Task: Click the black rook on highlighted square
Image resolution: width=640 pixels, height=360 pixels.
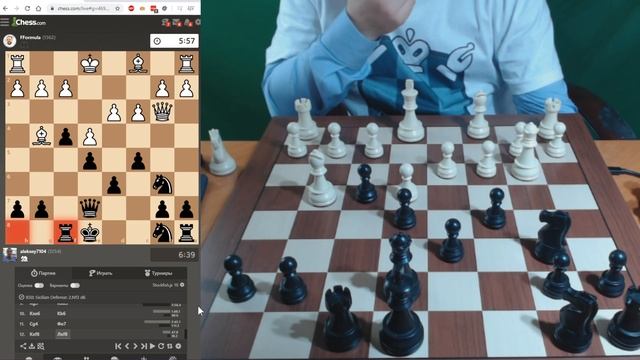Action: pos(66,232)
